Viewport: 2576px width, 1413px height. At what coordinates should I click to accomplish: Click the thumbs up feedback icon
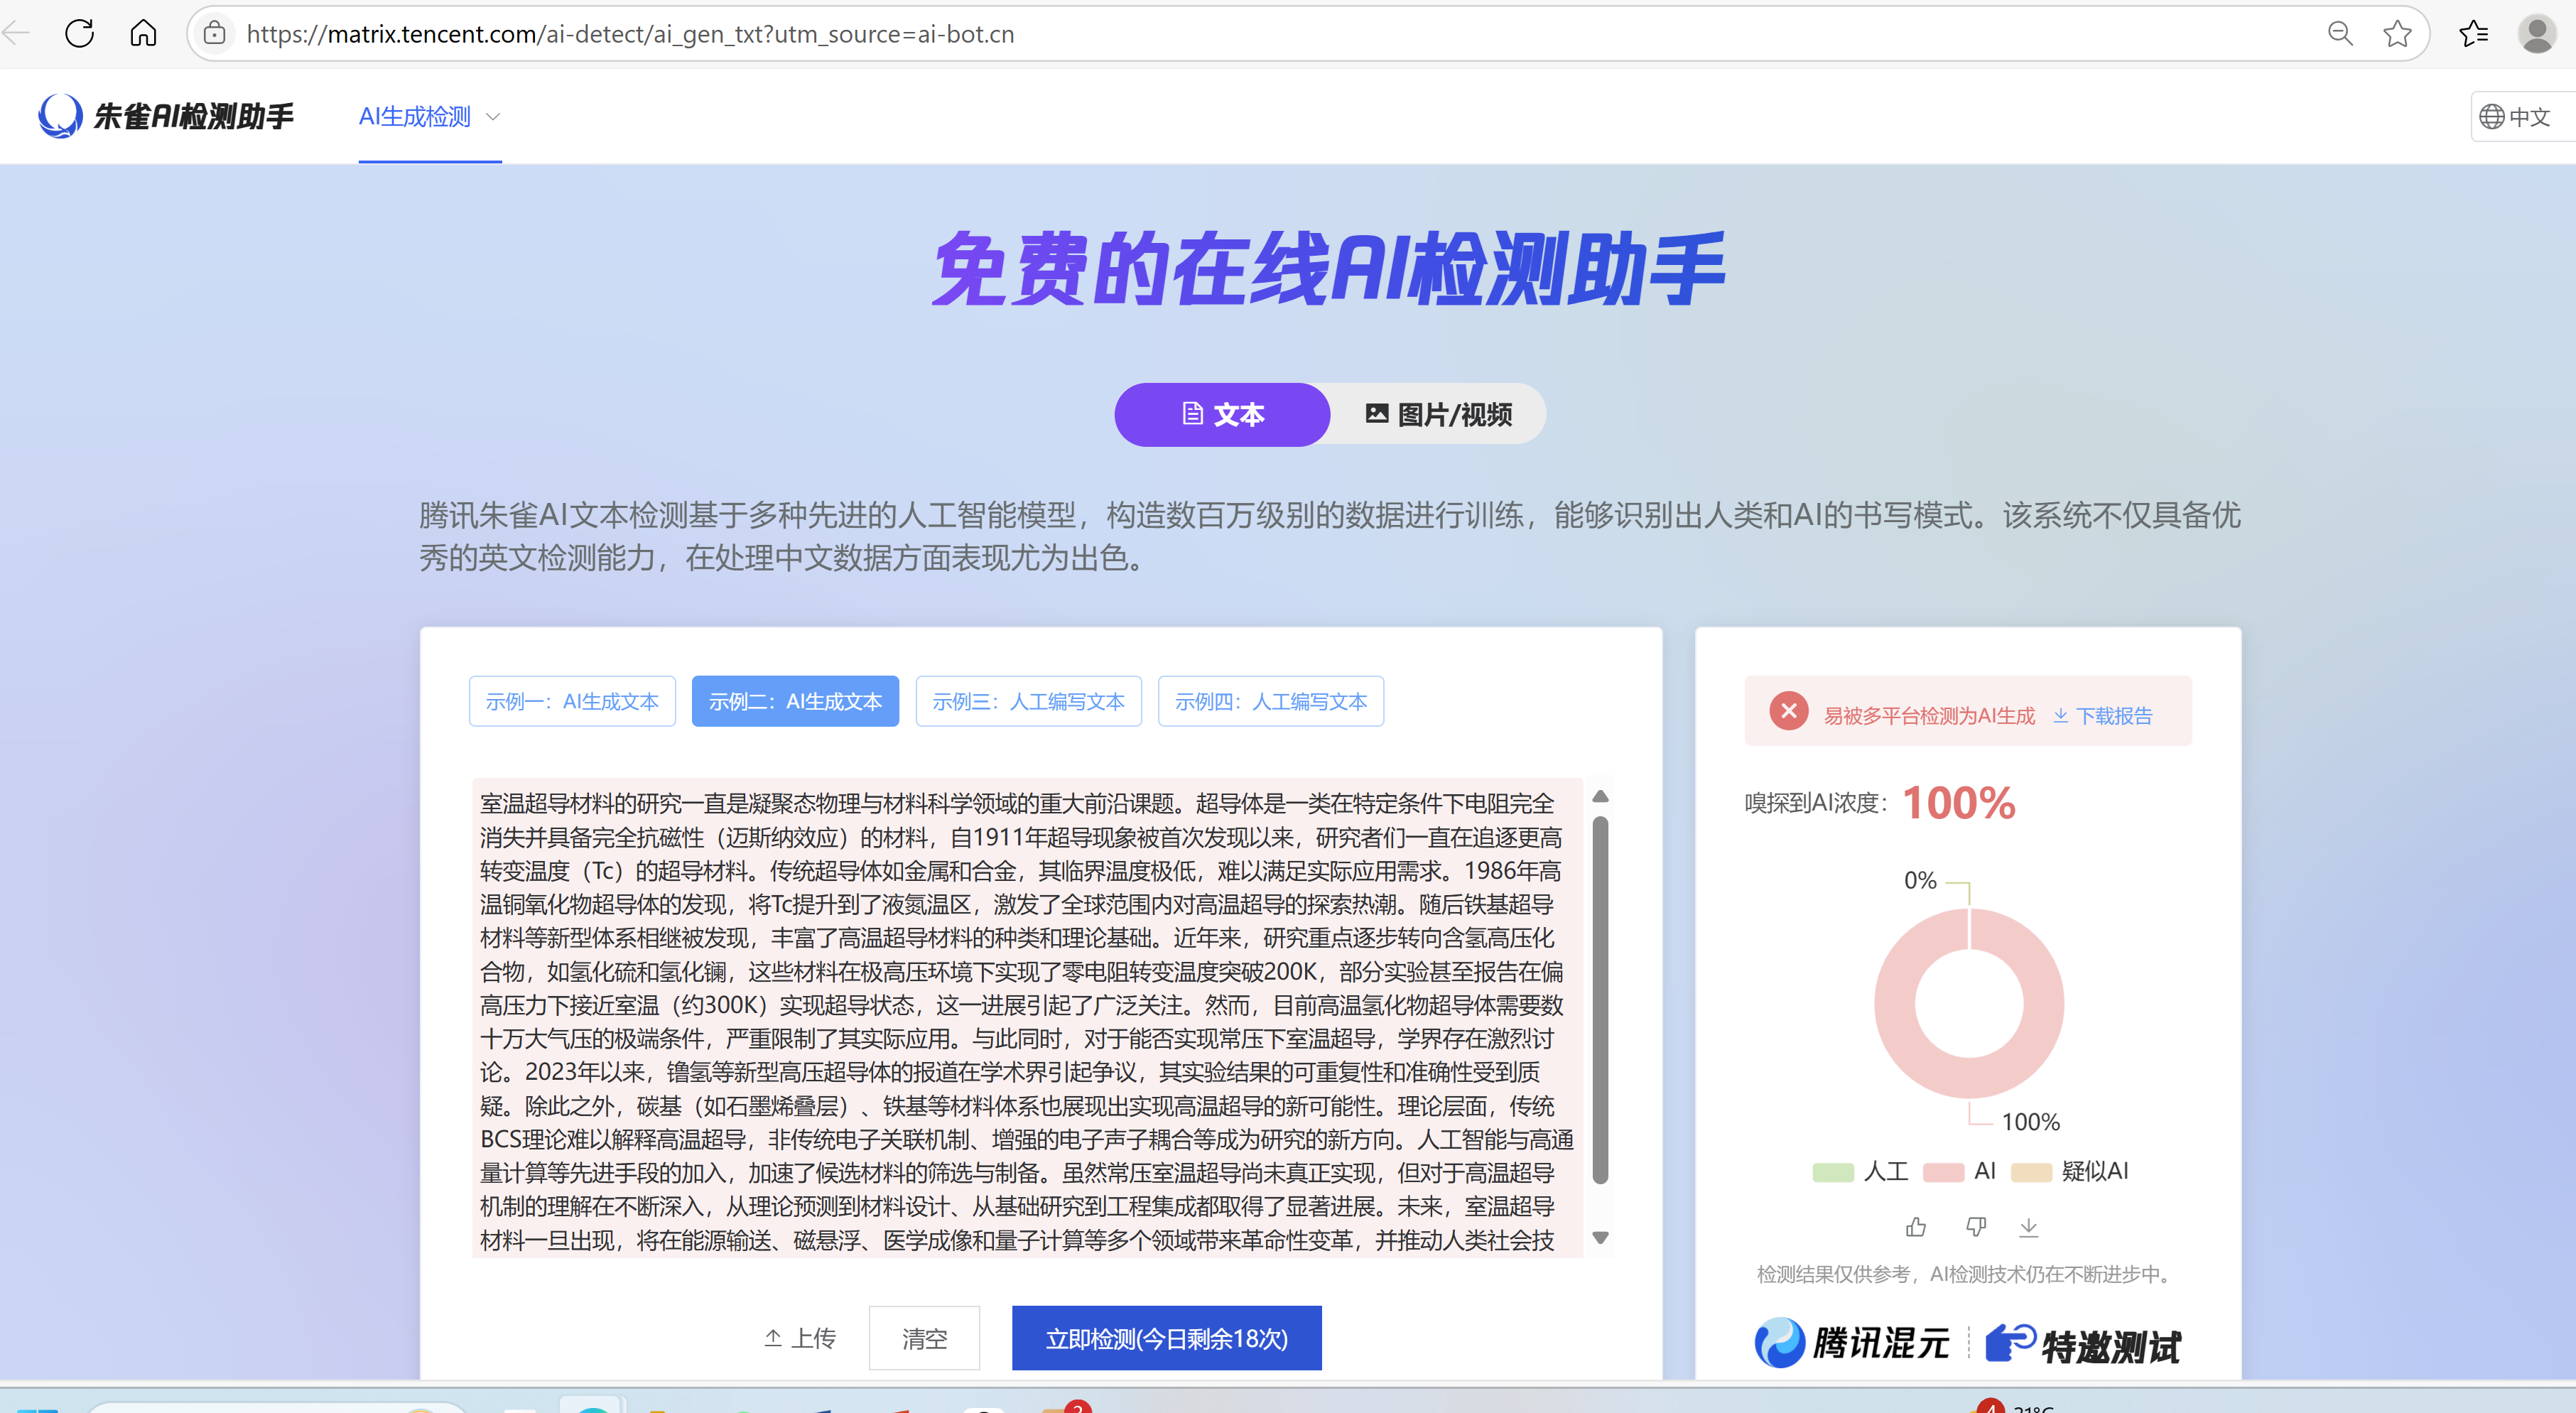point(1915,1226)
